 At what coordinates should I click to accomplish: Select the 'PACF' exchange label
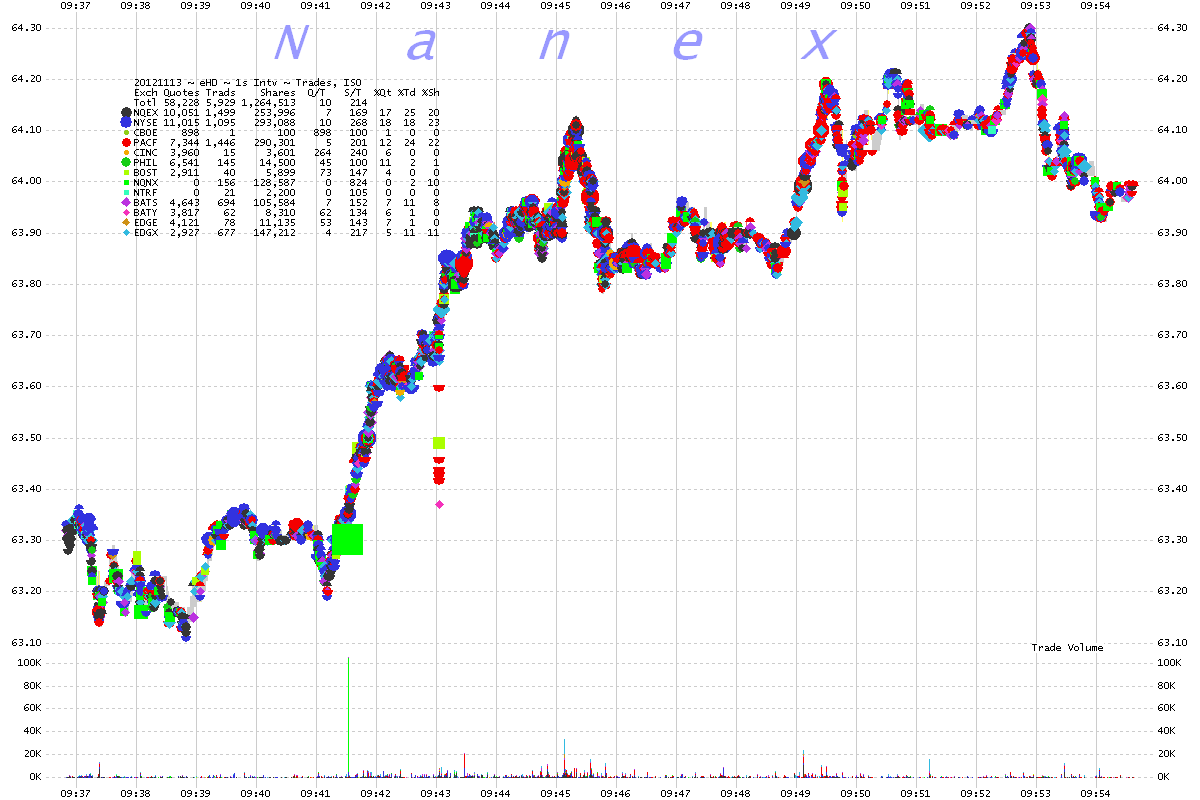[x=146, y=143]
